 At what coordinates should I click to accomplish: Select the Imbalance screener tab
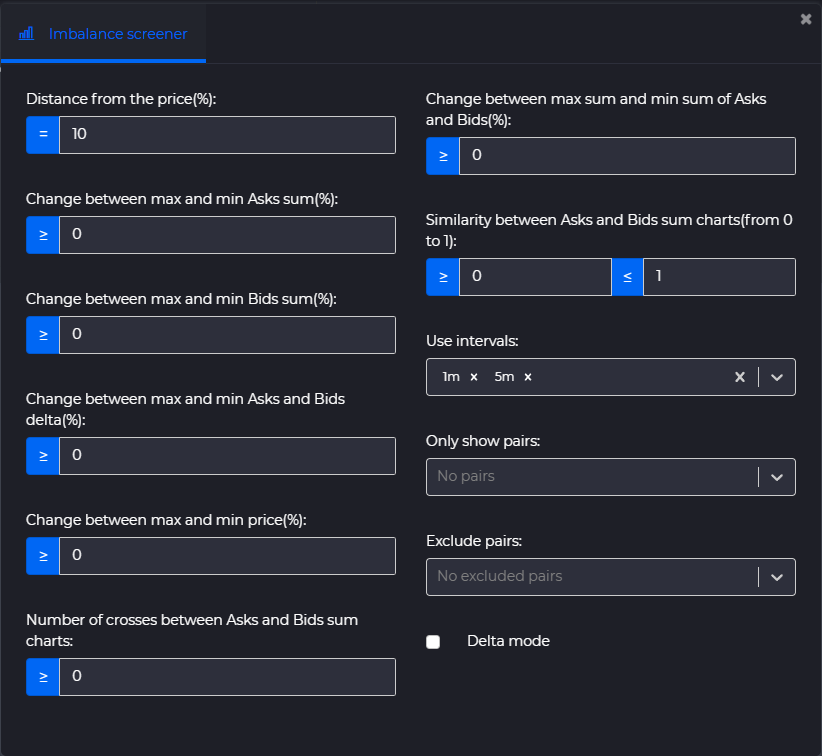pos(103,34)
